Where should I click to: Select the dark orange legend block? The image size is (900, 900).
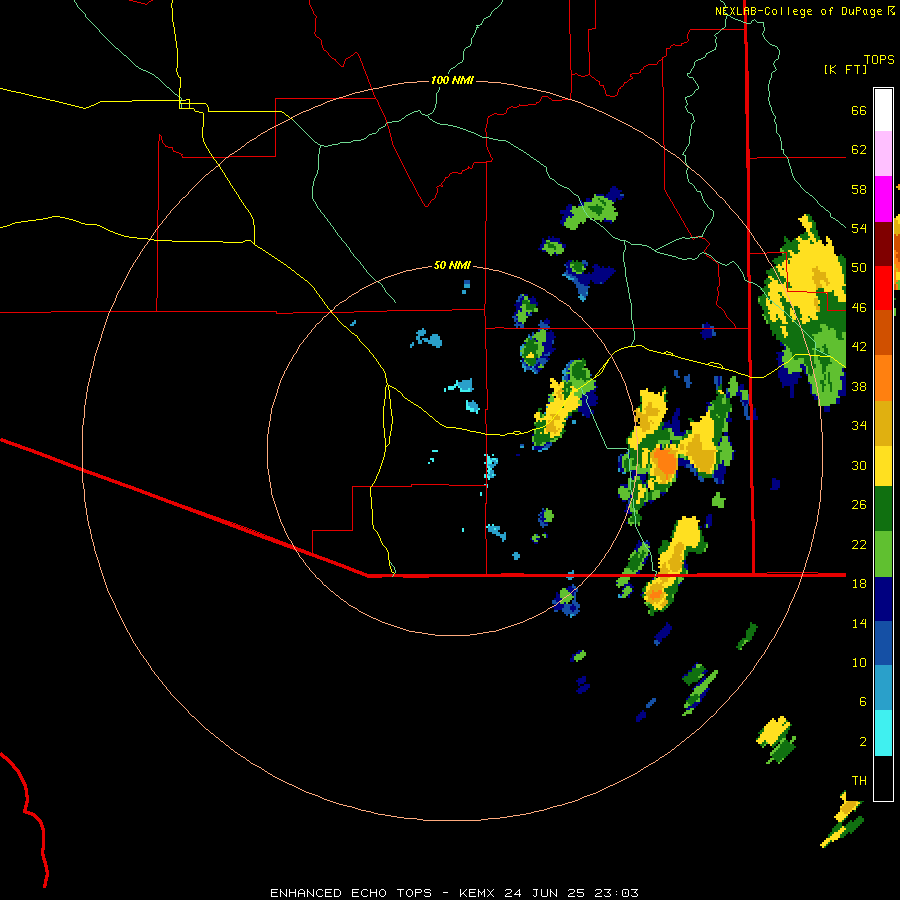coord(883,333)
